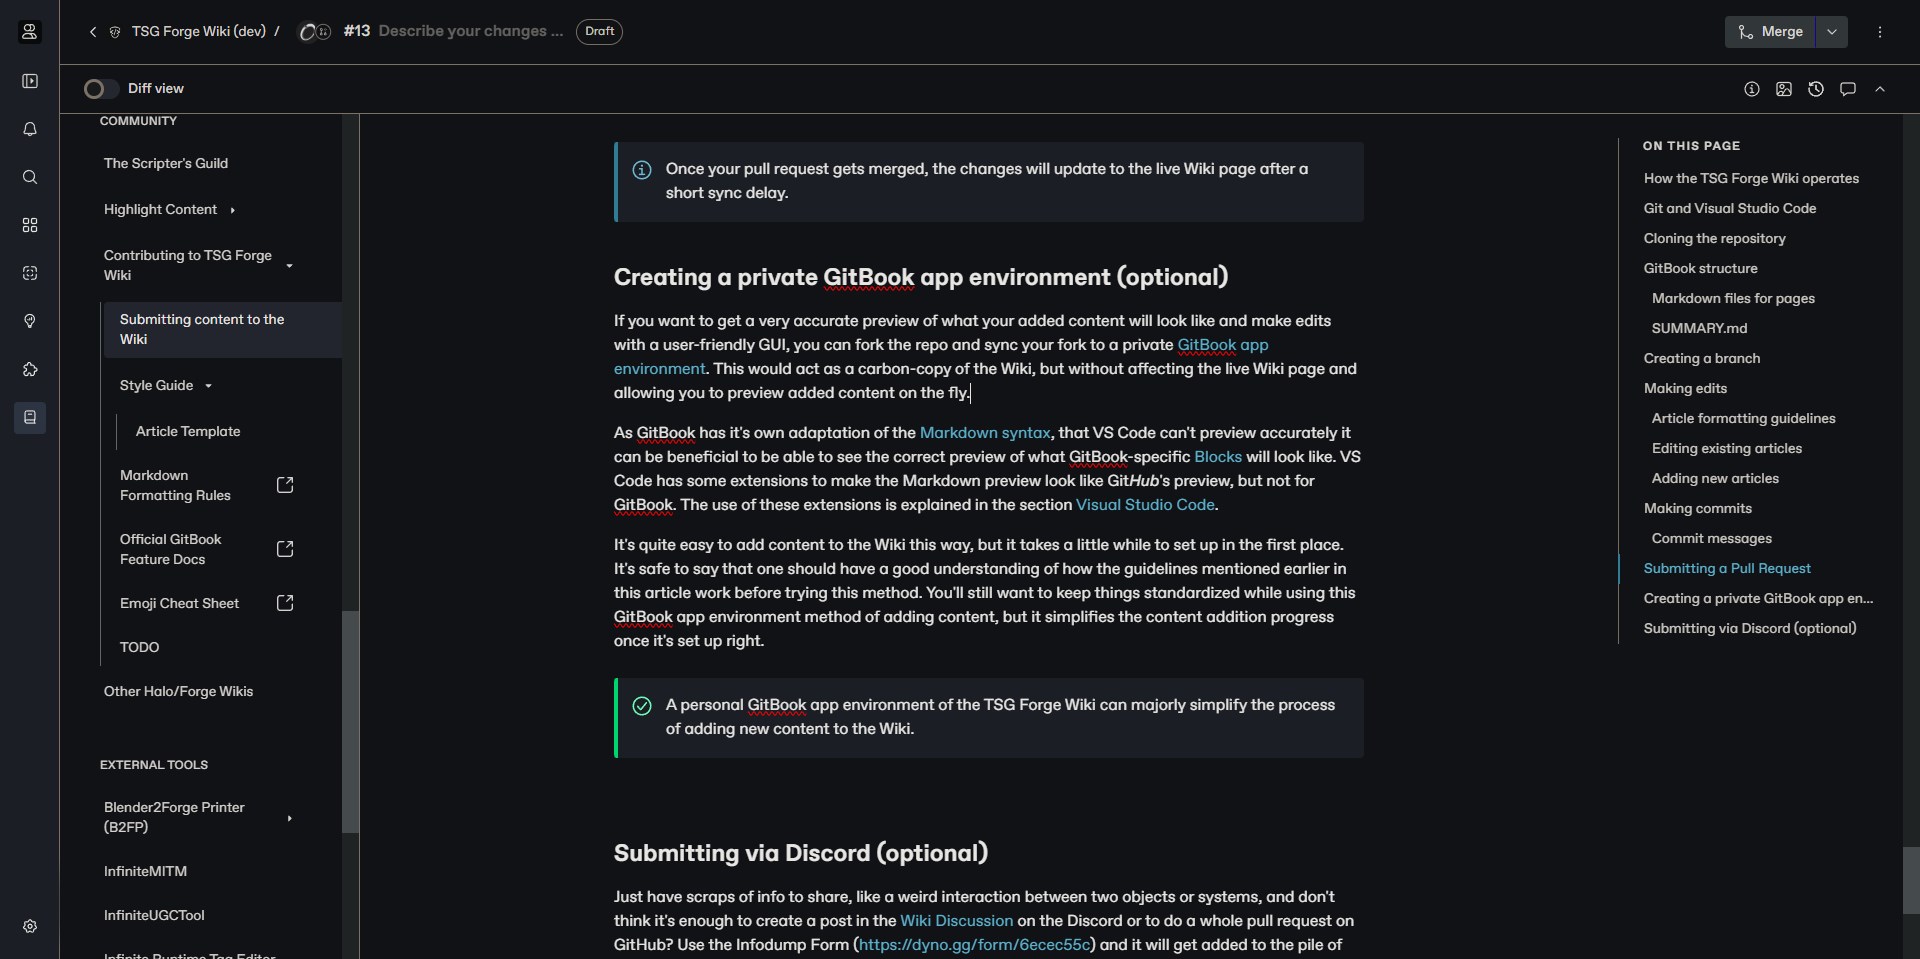The image size is (1920, 959).
Task: Open Official GitBook Feature Docs external icon
Action: click(285, 549)
